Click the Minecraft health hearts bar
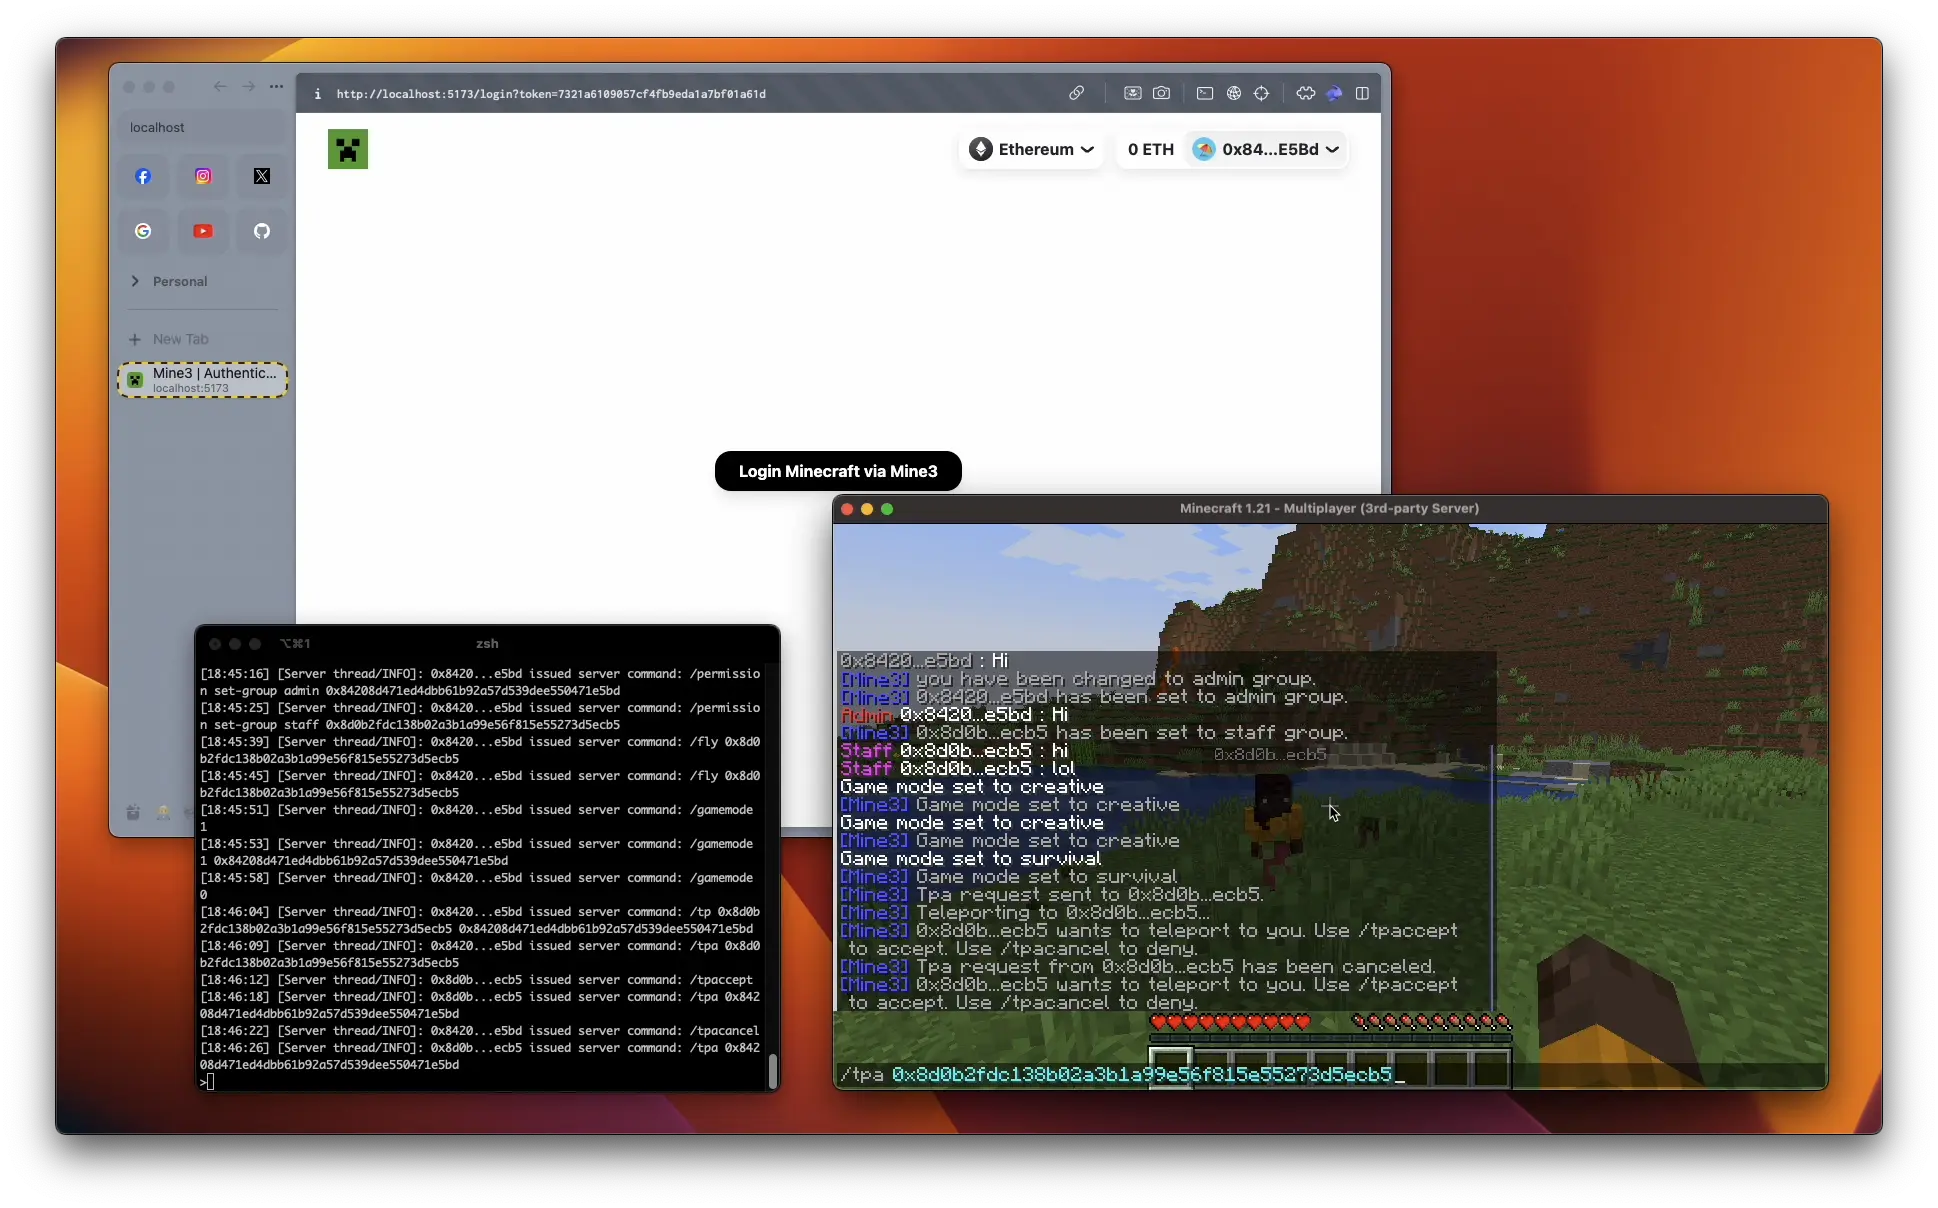Image resolution: width=1938 pixels, height=1208 pixels. point(1230,1022)
